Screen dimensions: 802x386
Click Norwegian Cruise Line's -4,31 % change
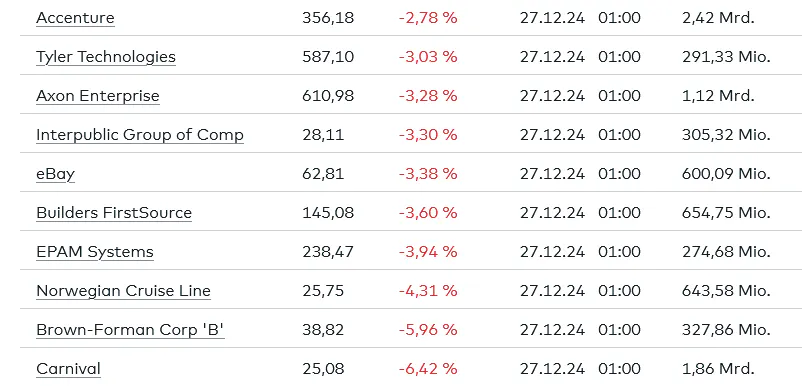click(x=428, y=291)
